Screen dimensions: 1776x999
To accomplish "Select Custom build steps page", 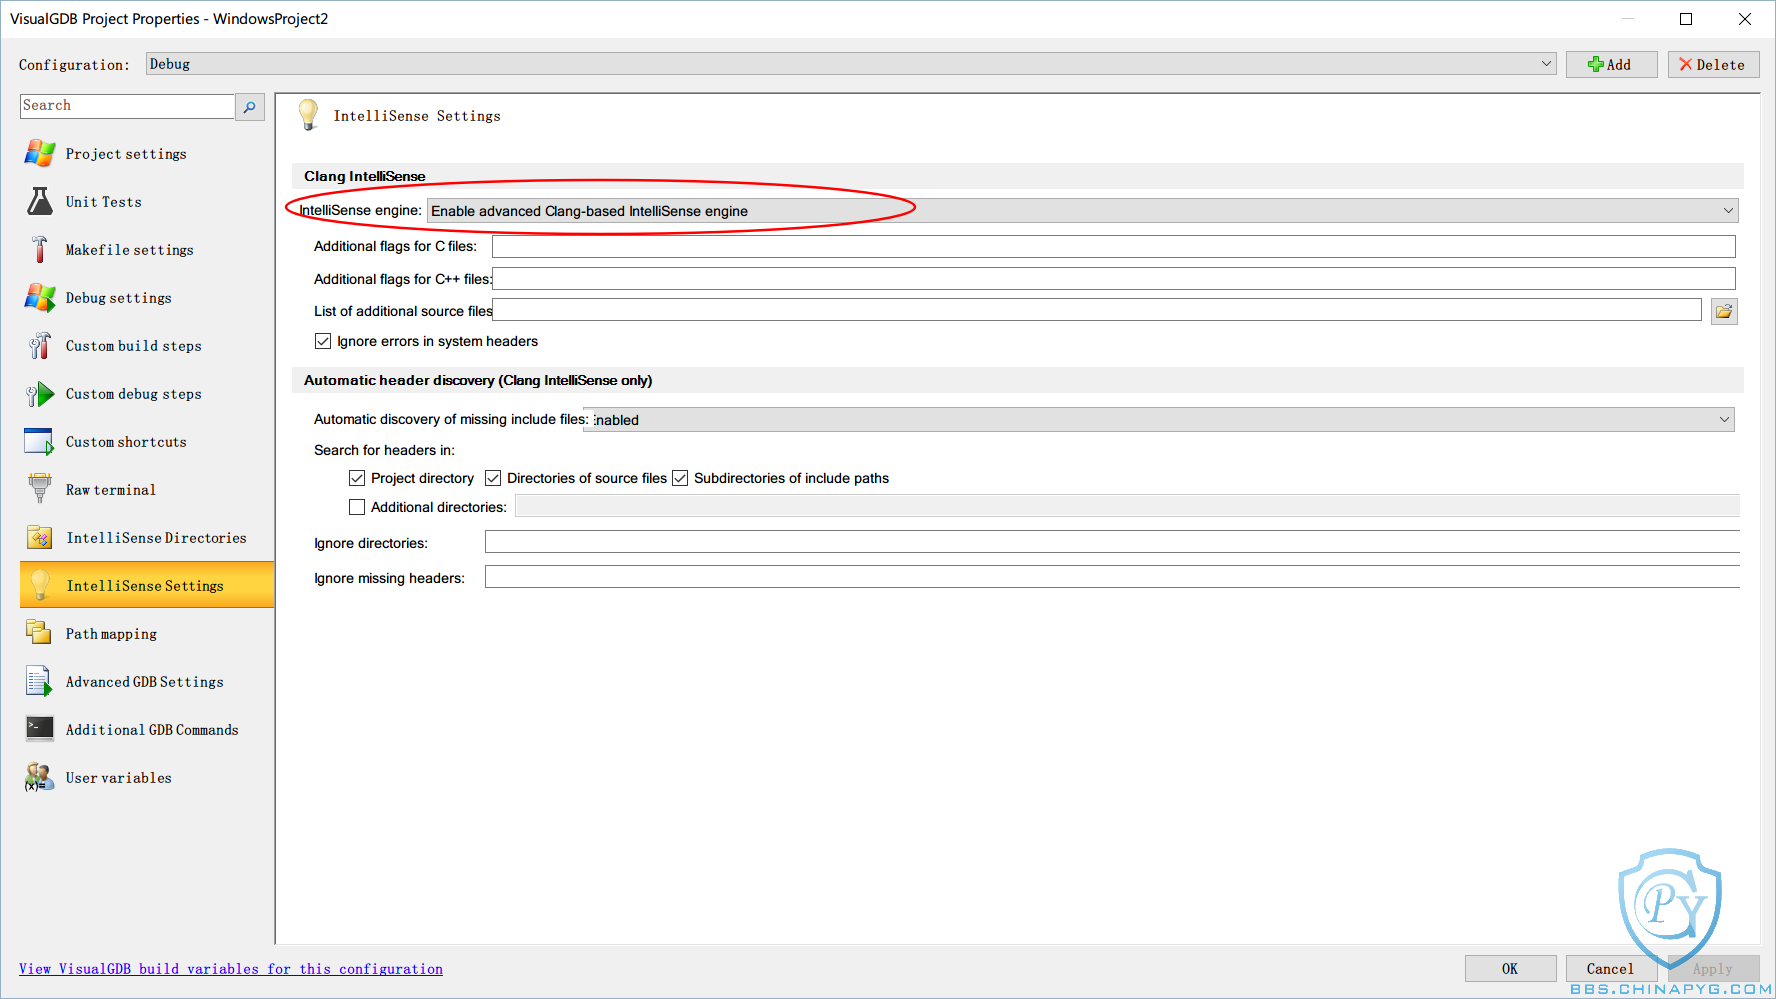I will (x=134, y=346).
